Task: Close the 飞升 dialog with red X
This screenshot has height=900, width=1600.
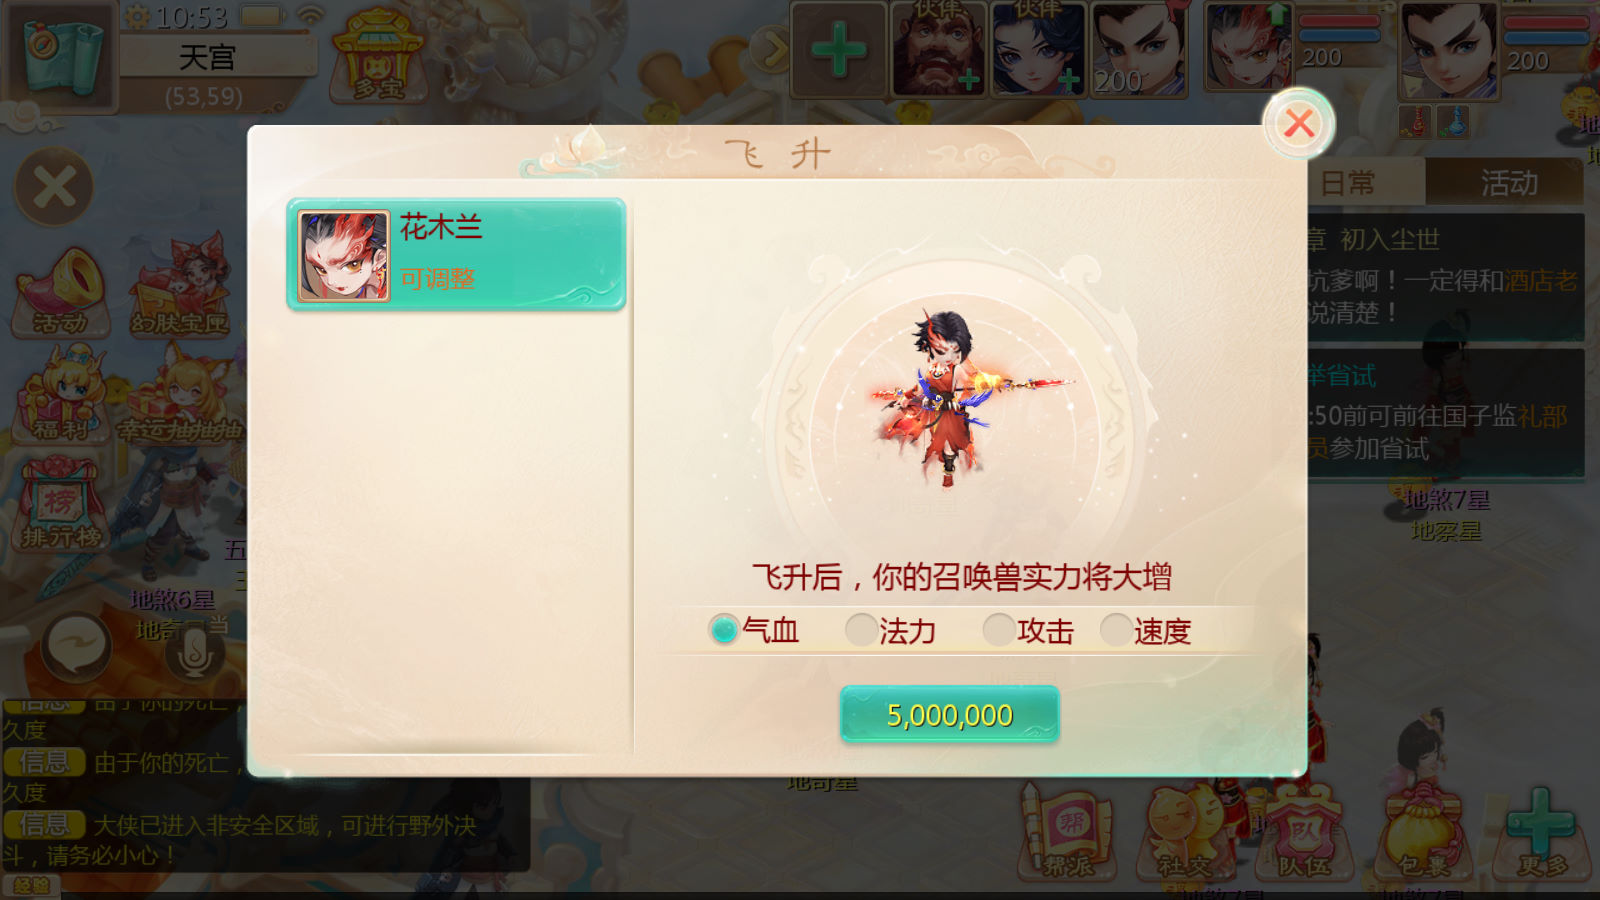Action: click(x=1298, y=123)
